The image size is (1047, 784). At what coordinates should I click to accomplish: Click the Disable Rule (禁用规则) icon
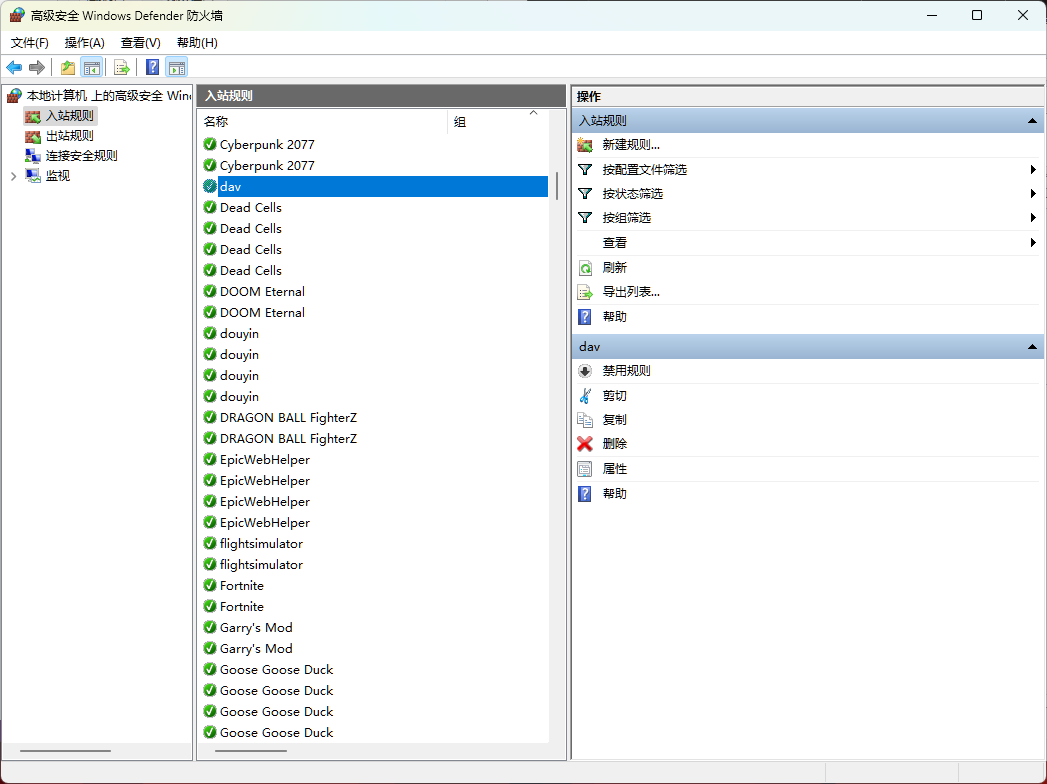[585, 371]
